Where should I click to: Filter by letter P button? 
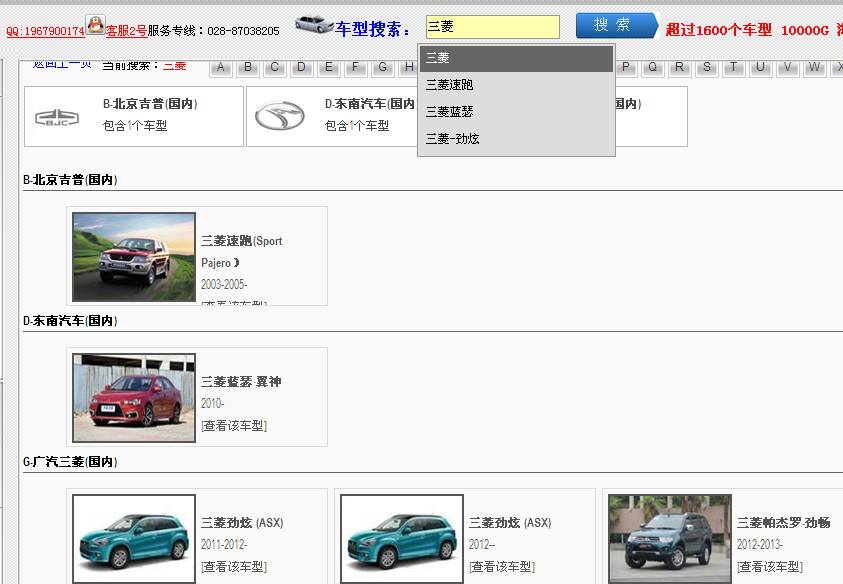pos(626,68)
